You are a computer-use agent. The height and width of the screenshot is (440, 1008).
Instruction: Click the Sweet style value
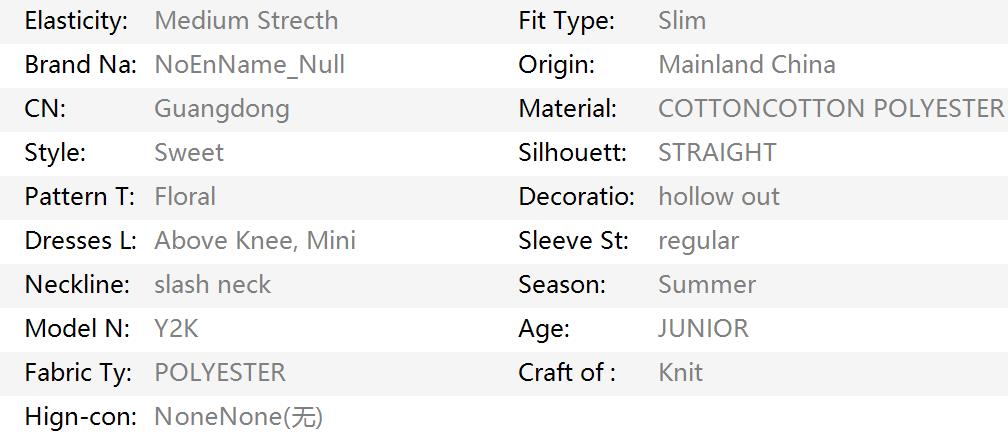[x=189, y=152]
